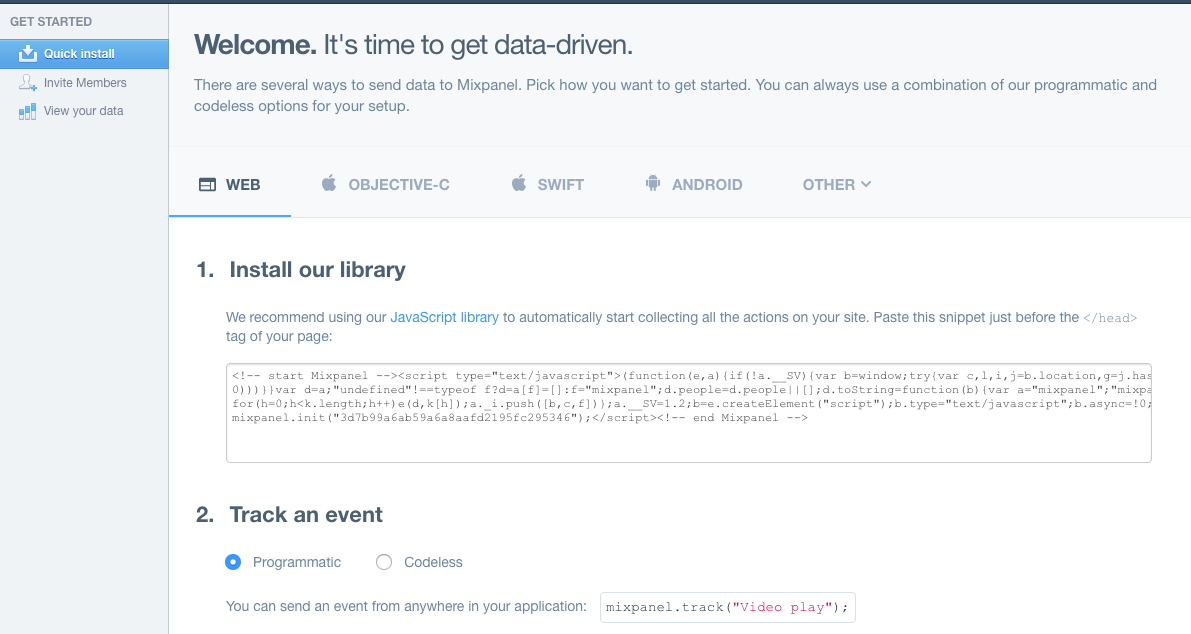Click the Android robot icon
This screenshot has width=1191, height=634.
(652, 183)
